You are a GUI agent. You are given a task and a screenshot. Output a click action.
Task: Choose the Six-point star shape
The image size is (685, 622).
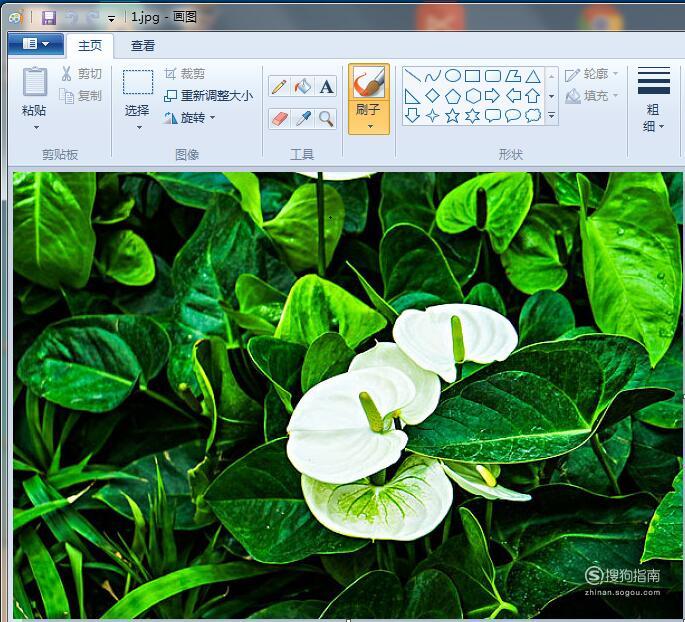tap(473, 115)
